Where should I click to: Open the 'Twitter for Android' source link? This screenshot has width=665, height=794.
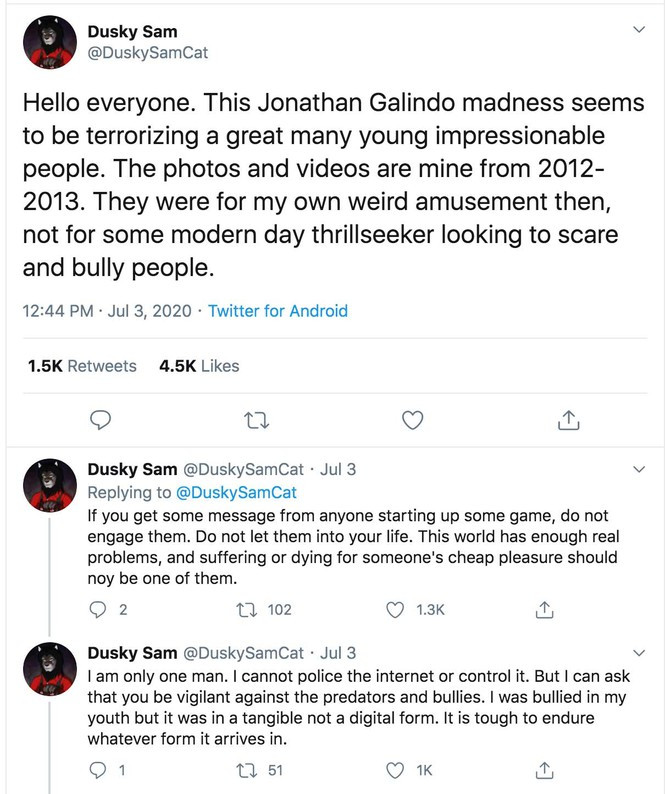click(278, 311)
